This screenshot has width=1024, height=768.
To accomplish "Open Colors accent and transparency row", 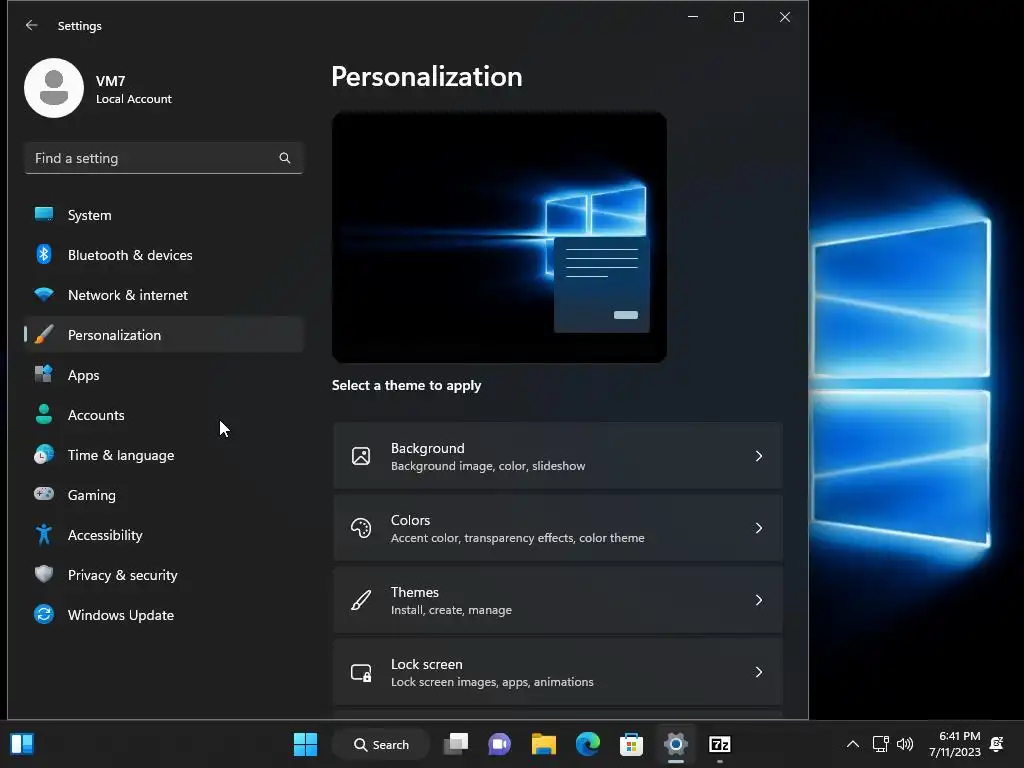I will point(558,528).
